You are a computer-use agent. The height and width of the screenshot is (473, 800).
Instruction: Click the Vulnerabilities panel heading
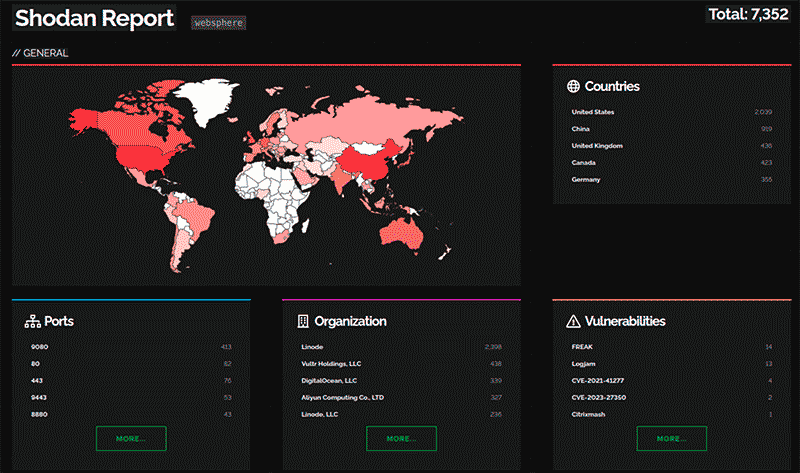pos(625,321)
